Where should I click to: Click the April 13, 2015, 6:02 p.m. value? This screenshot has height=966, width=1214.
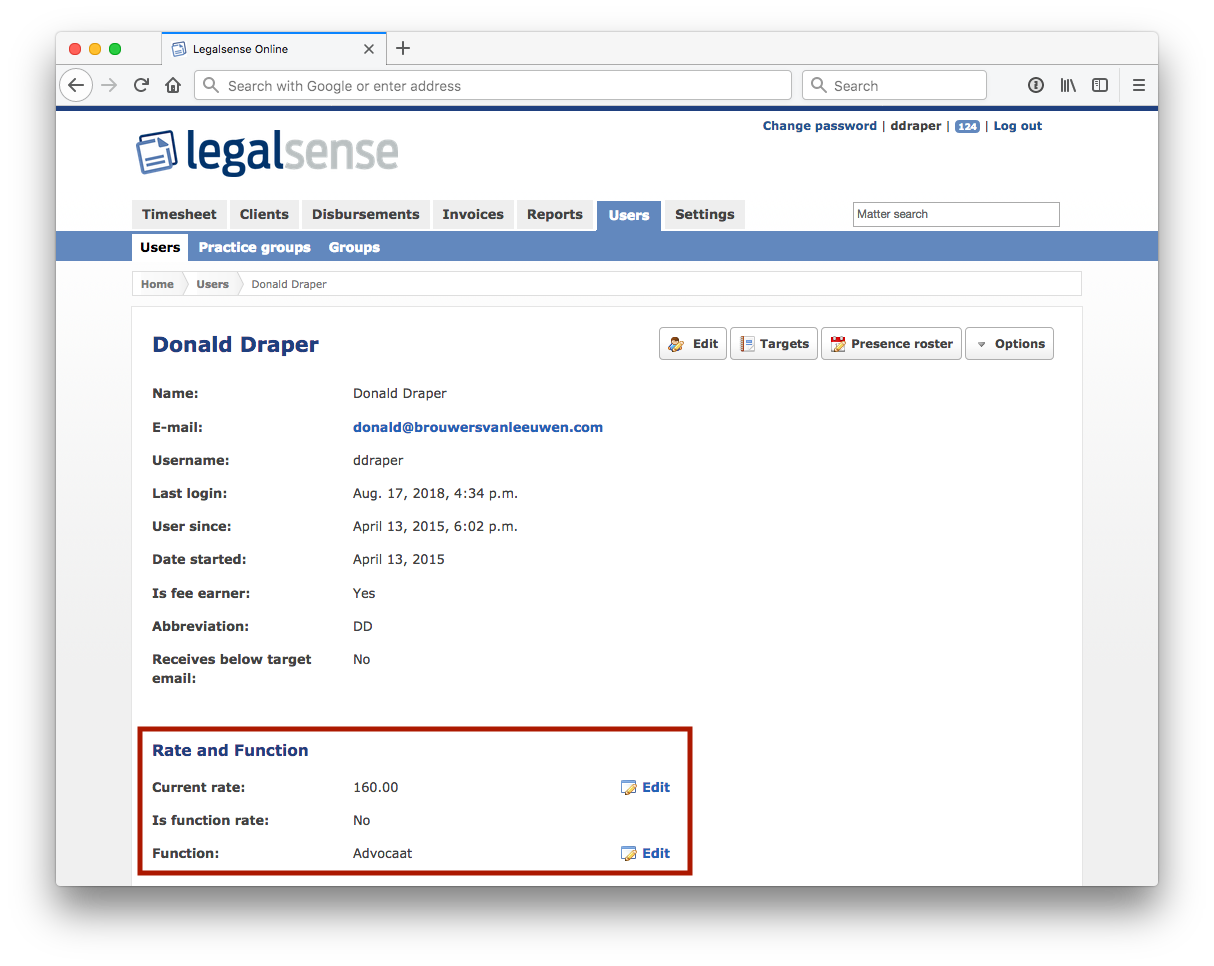[x=435, y=526]
